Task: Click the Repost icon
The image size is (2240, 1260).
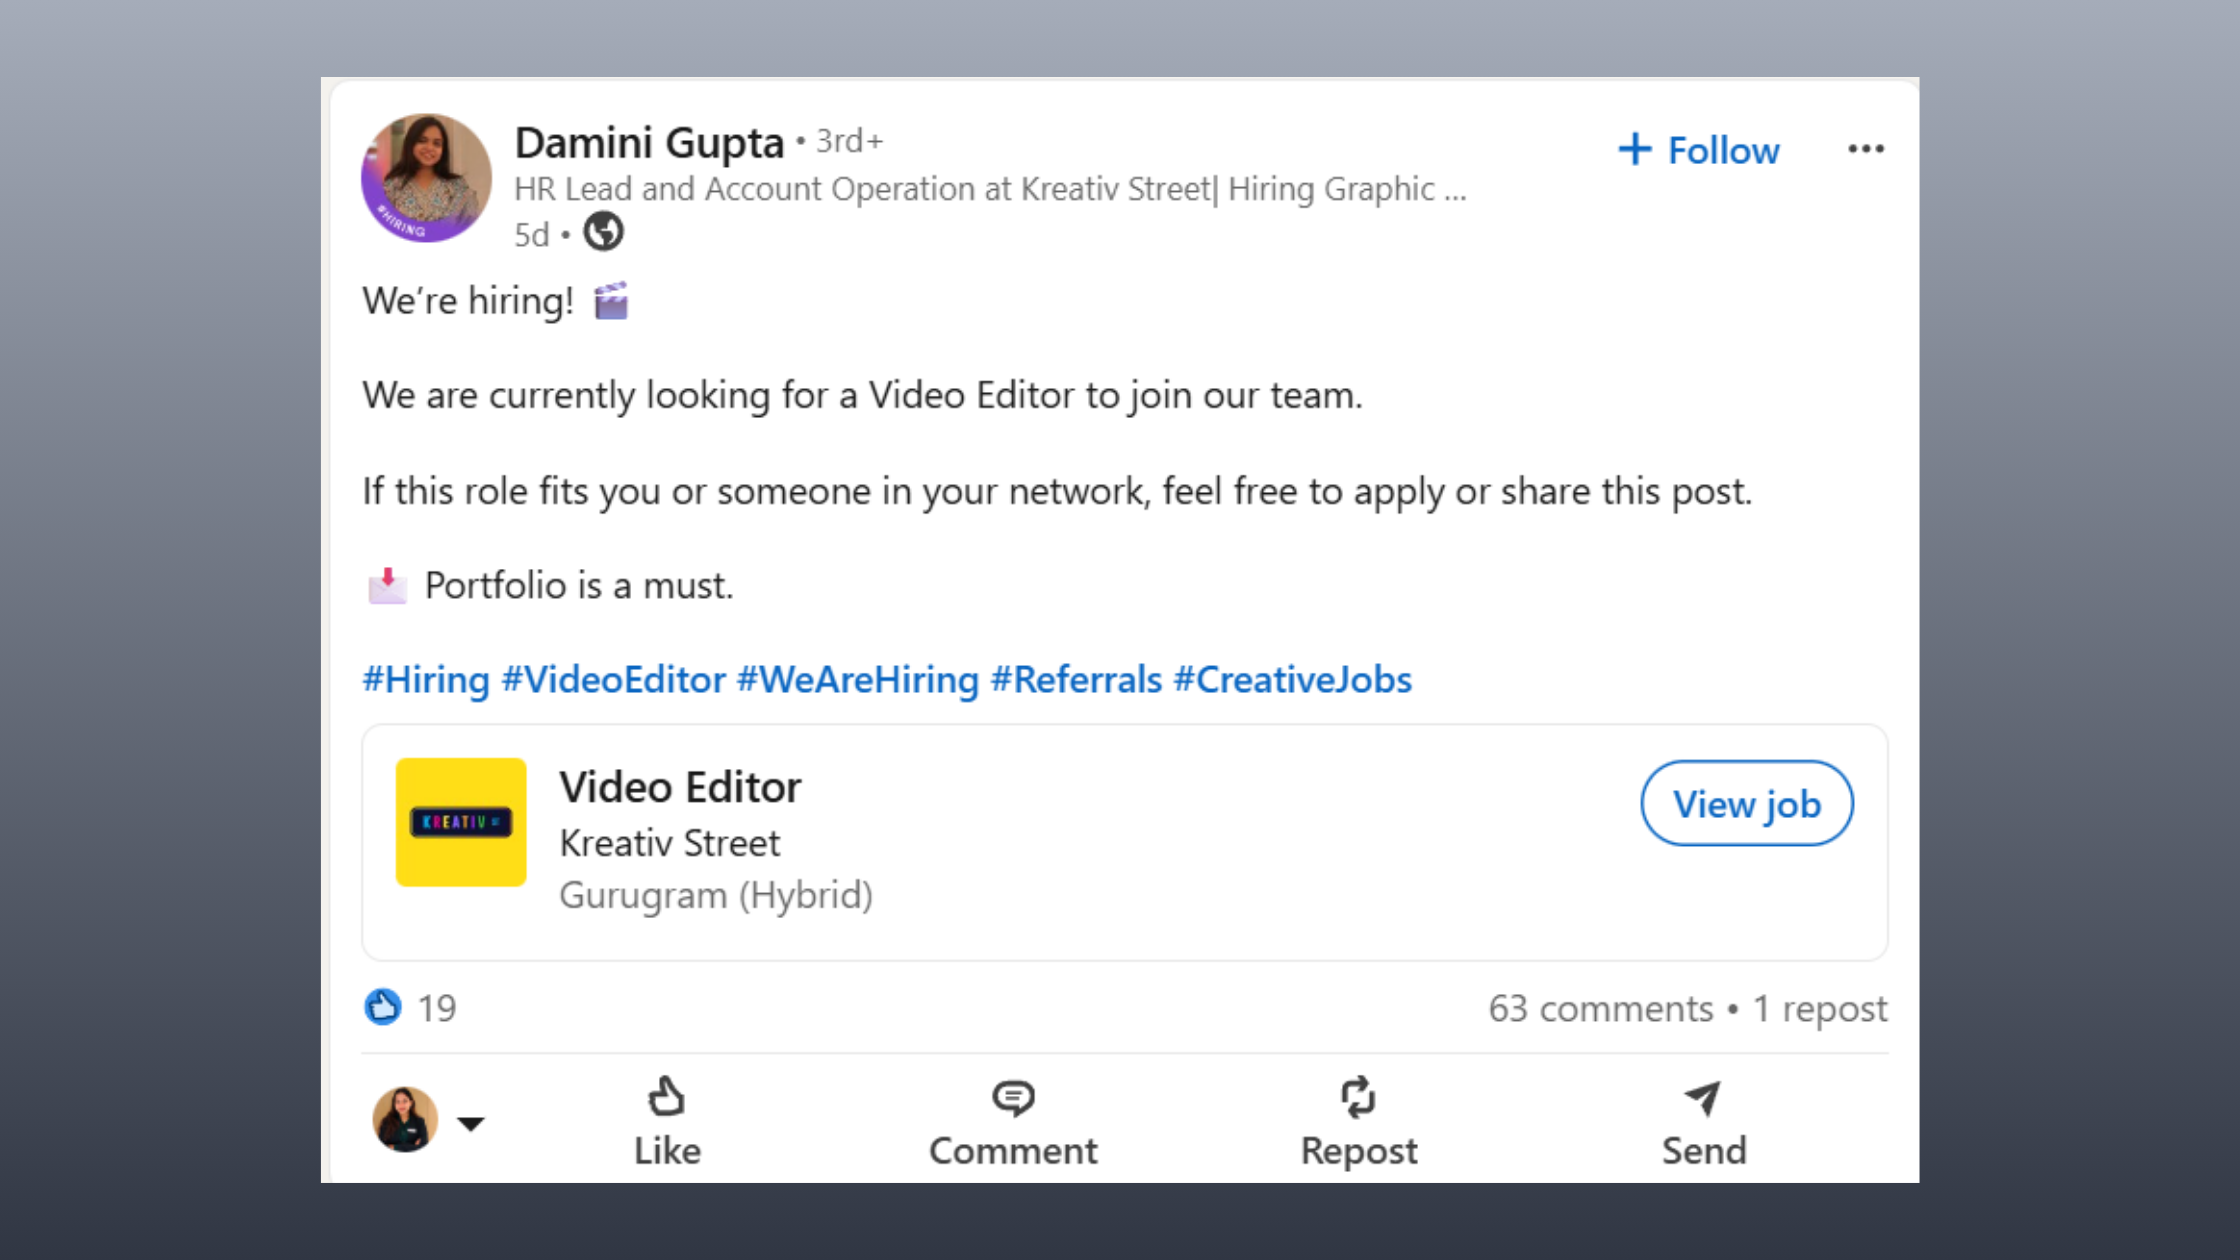Action: (x=1358, y=1098)
